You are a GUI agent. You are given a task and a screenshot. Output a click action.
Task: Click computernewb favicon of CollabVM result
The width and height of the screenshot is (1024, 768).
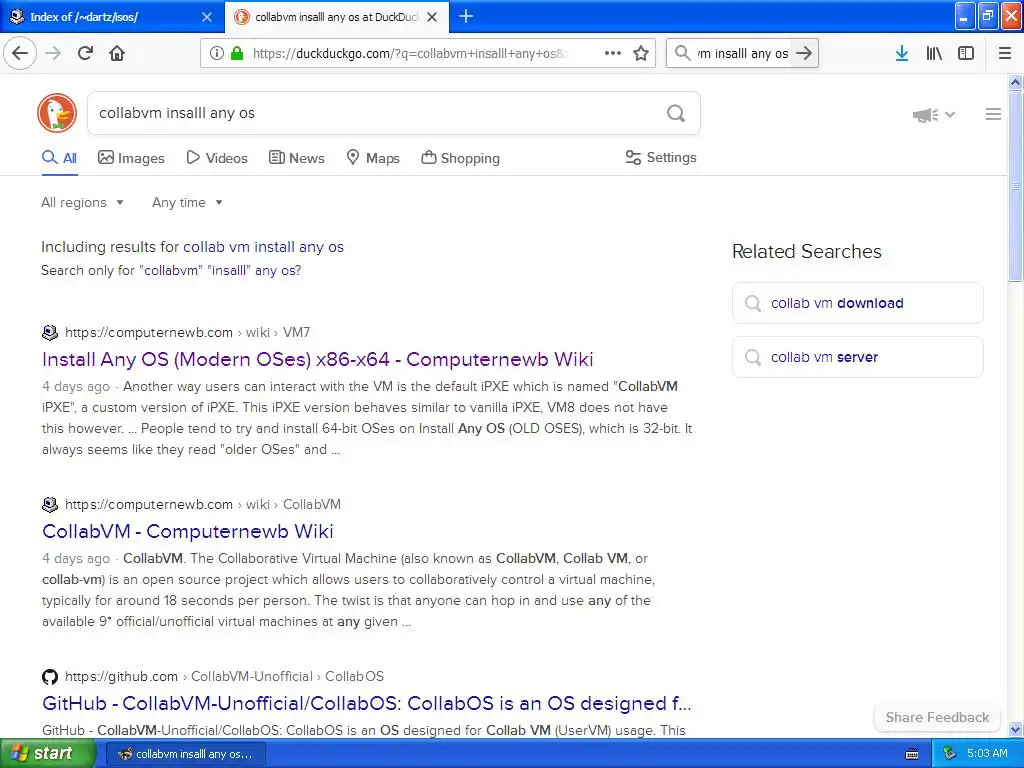50,505
